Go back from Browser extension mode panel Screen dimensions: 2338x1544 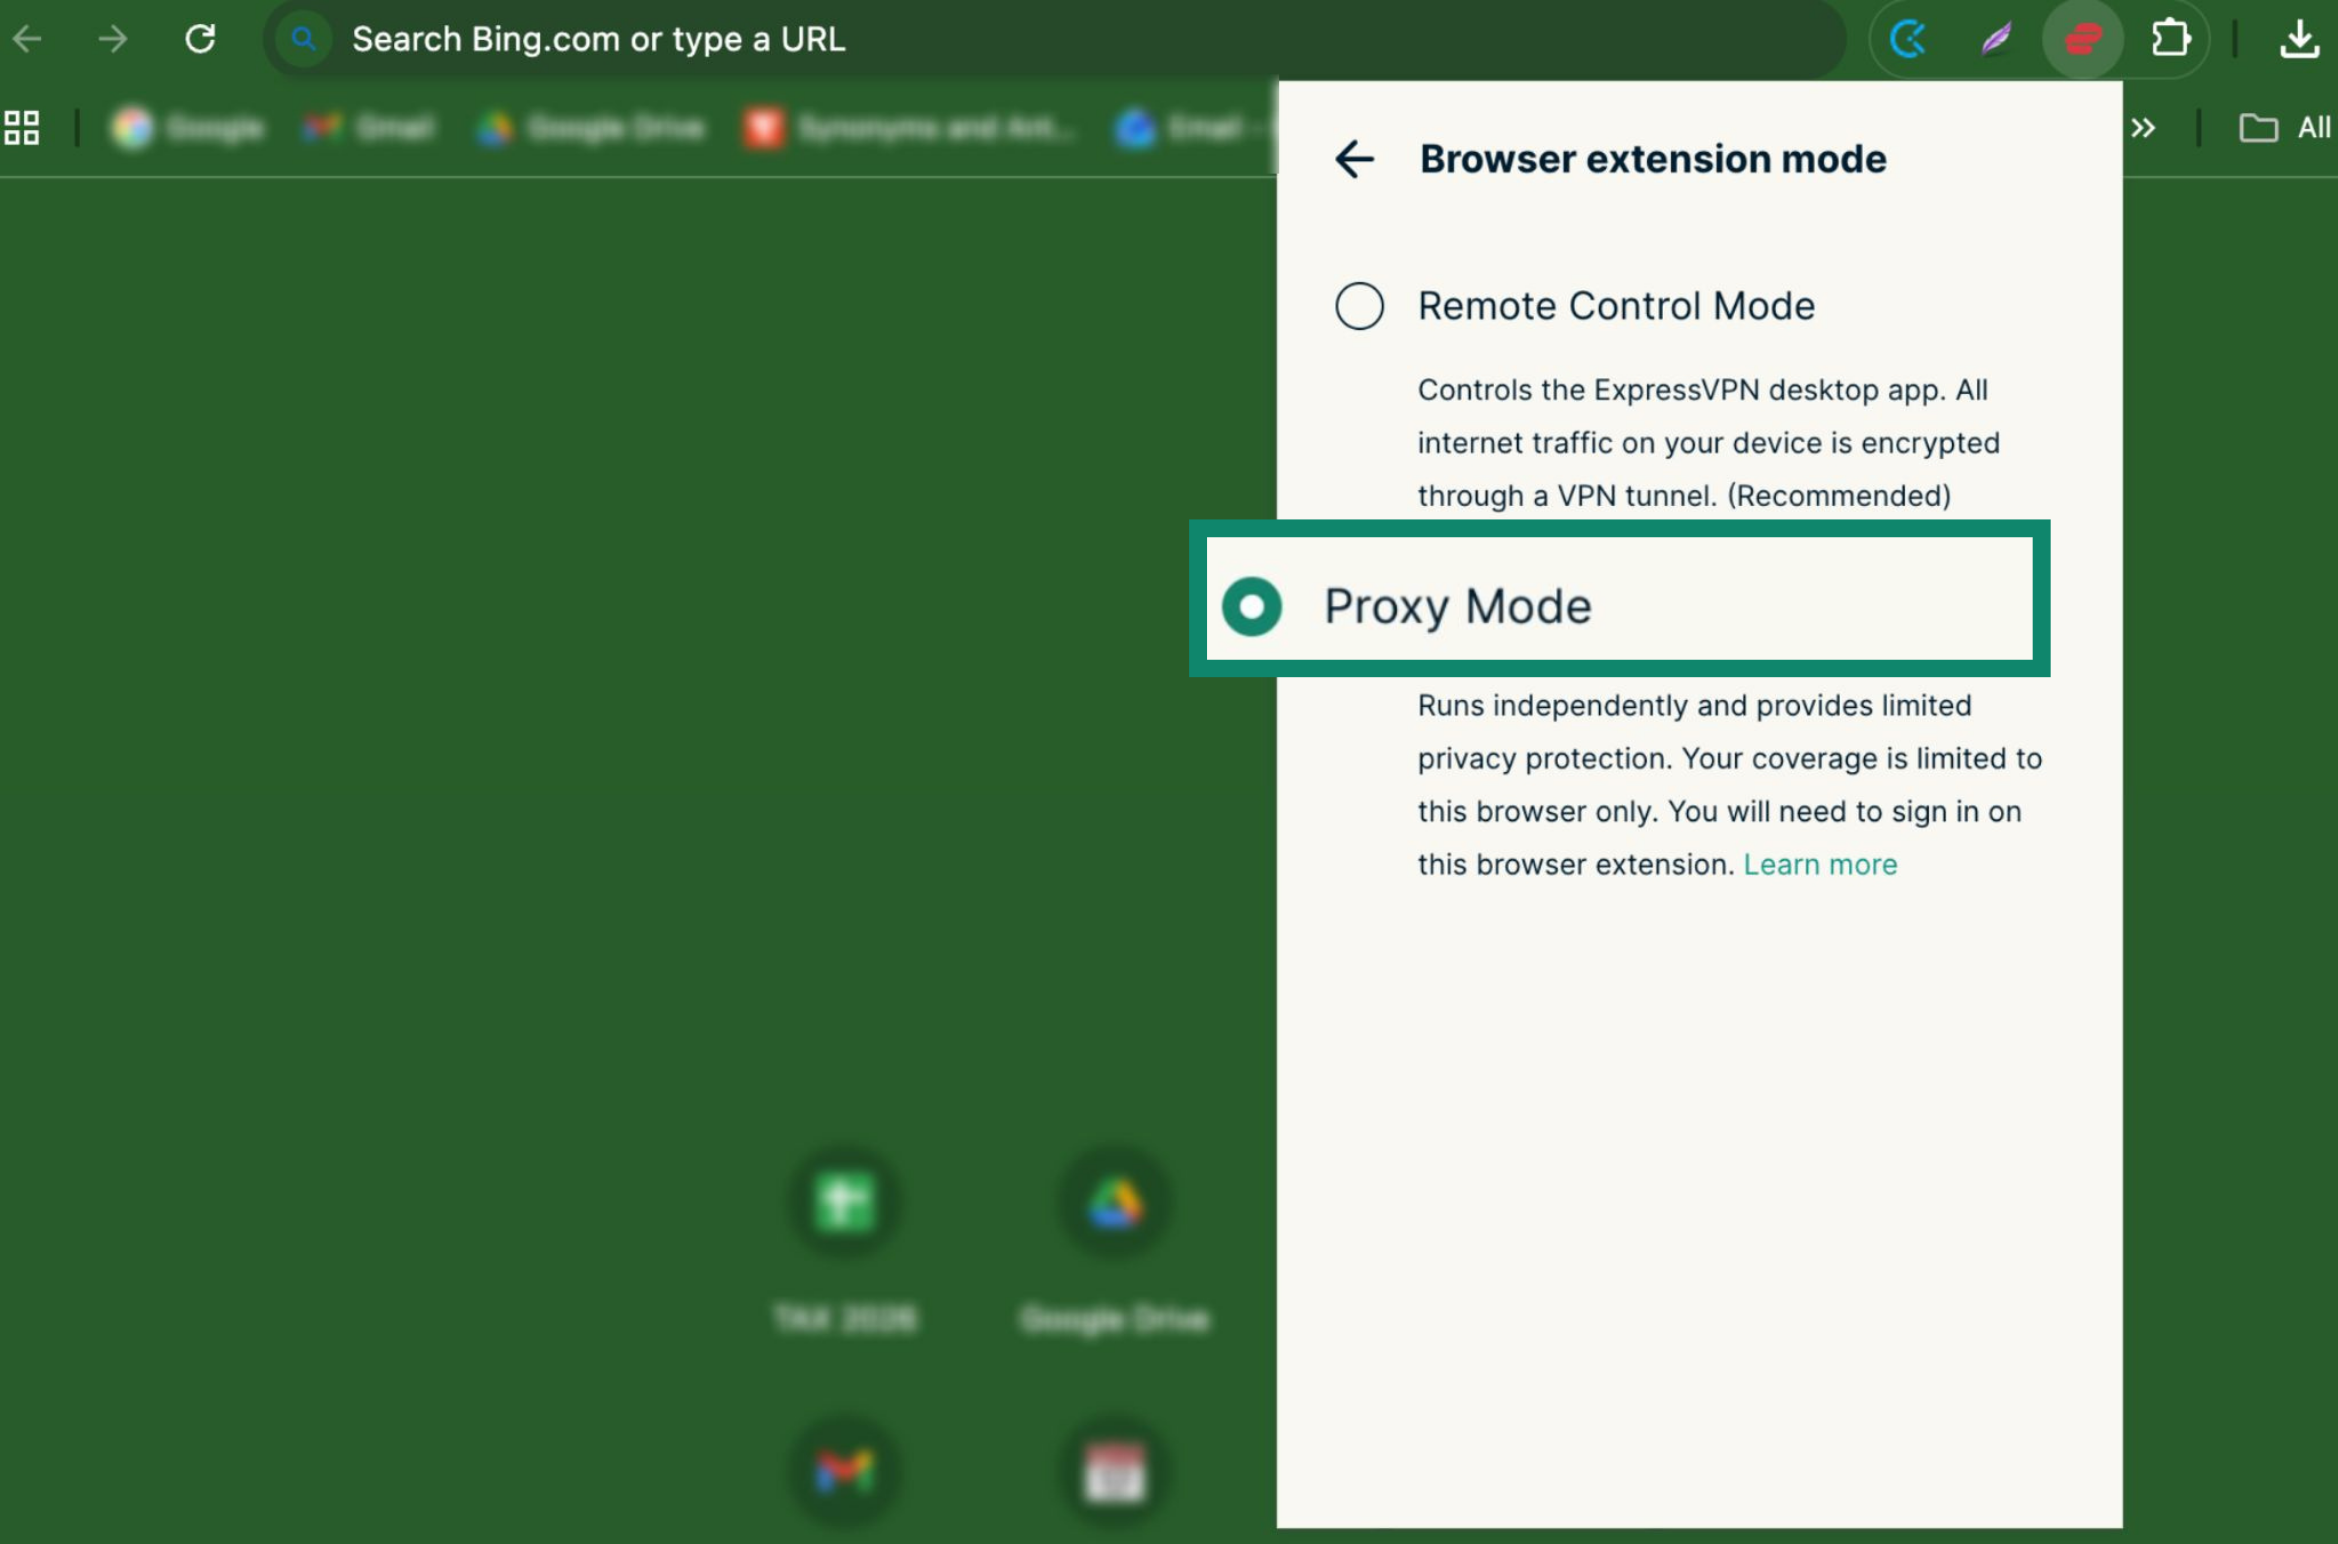point(1355,159)
